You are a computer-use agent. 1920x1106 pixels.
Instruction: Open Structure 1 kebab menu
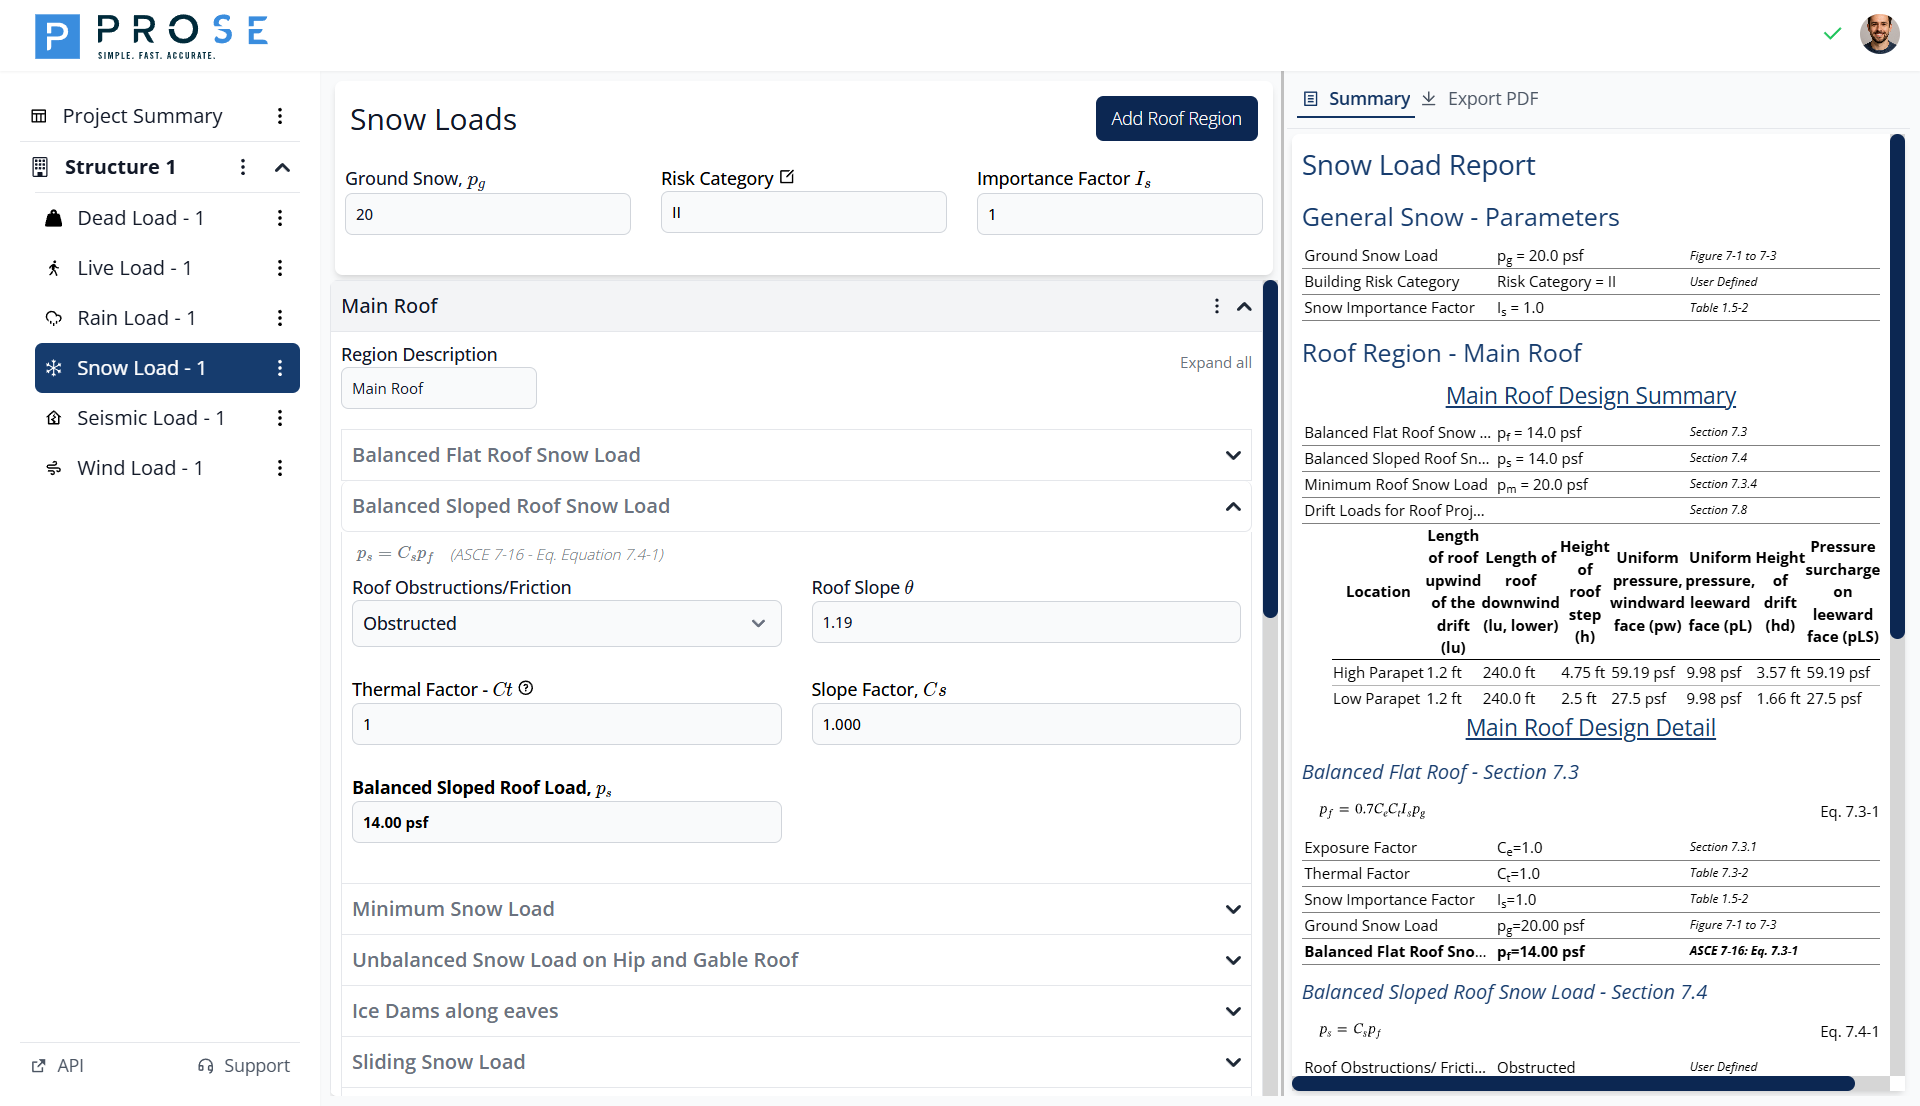pyautogui.click(x=243, y=167)
